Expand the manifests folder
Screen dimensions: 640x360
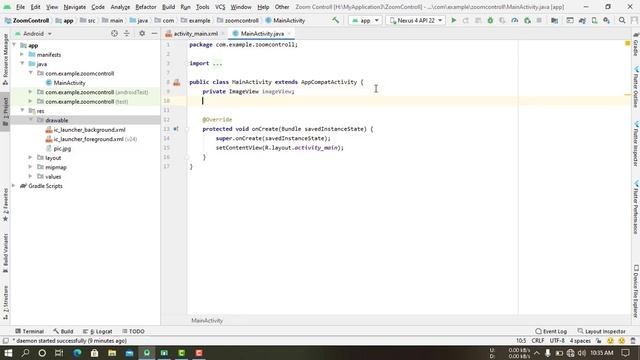pos(22,54)
